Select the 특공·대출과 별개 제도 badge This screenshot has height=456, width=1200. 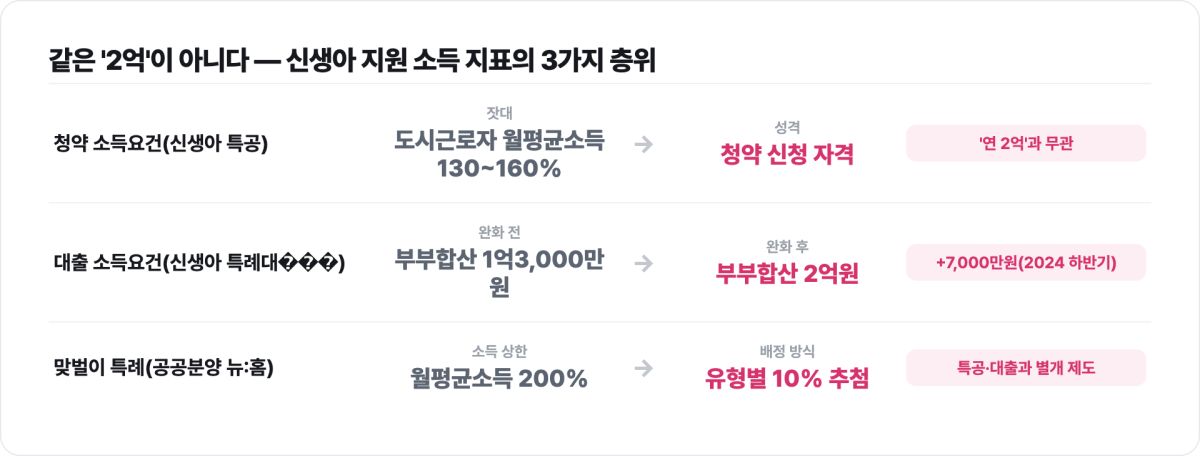(x=1026, y=368)
